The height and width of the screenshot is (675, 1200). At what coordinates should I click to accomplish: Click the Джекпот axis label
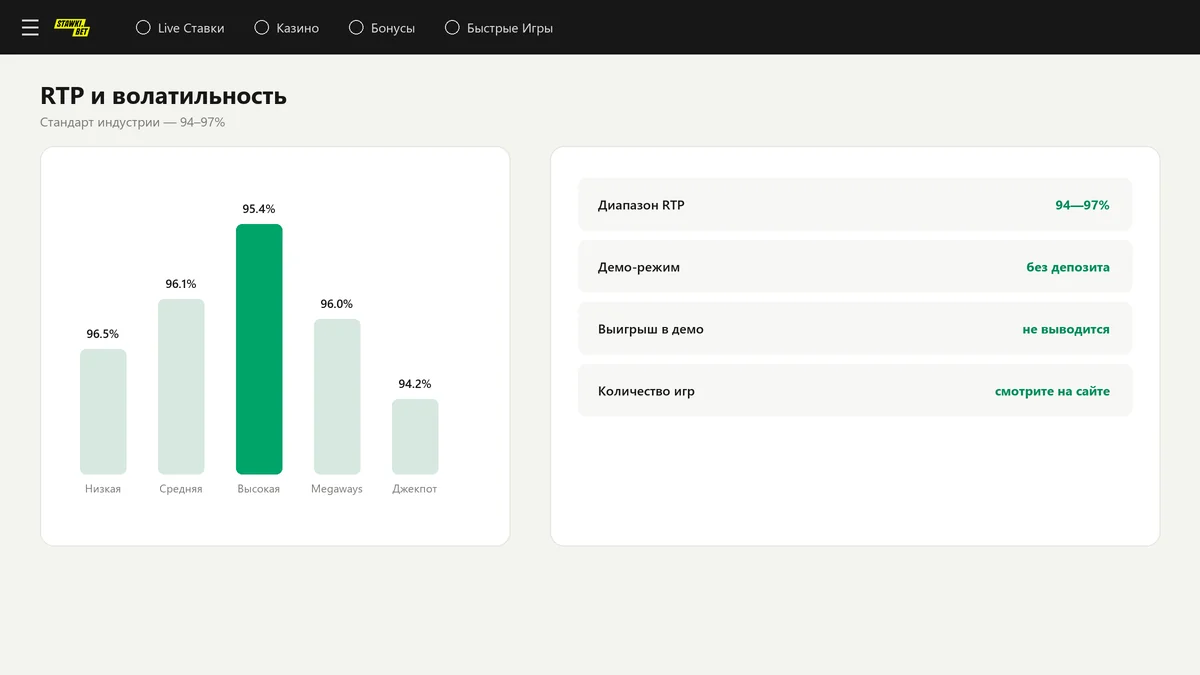(x=415, y=489)
